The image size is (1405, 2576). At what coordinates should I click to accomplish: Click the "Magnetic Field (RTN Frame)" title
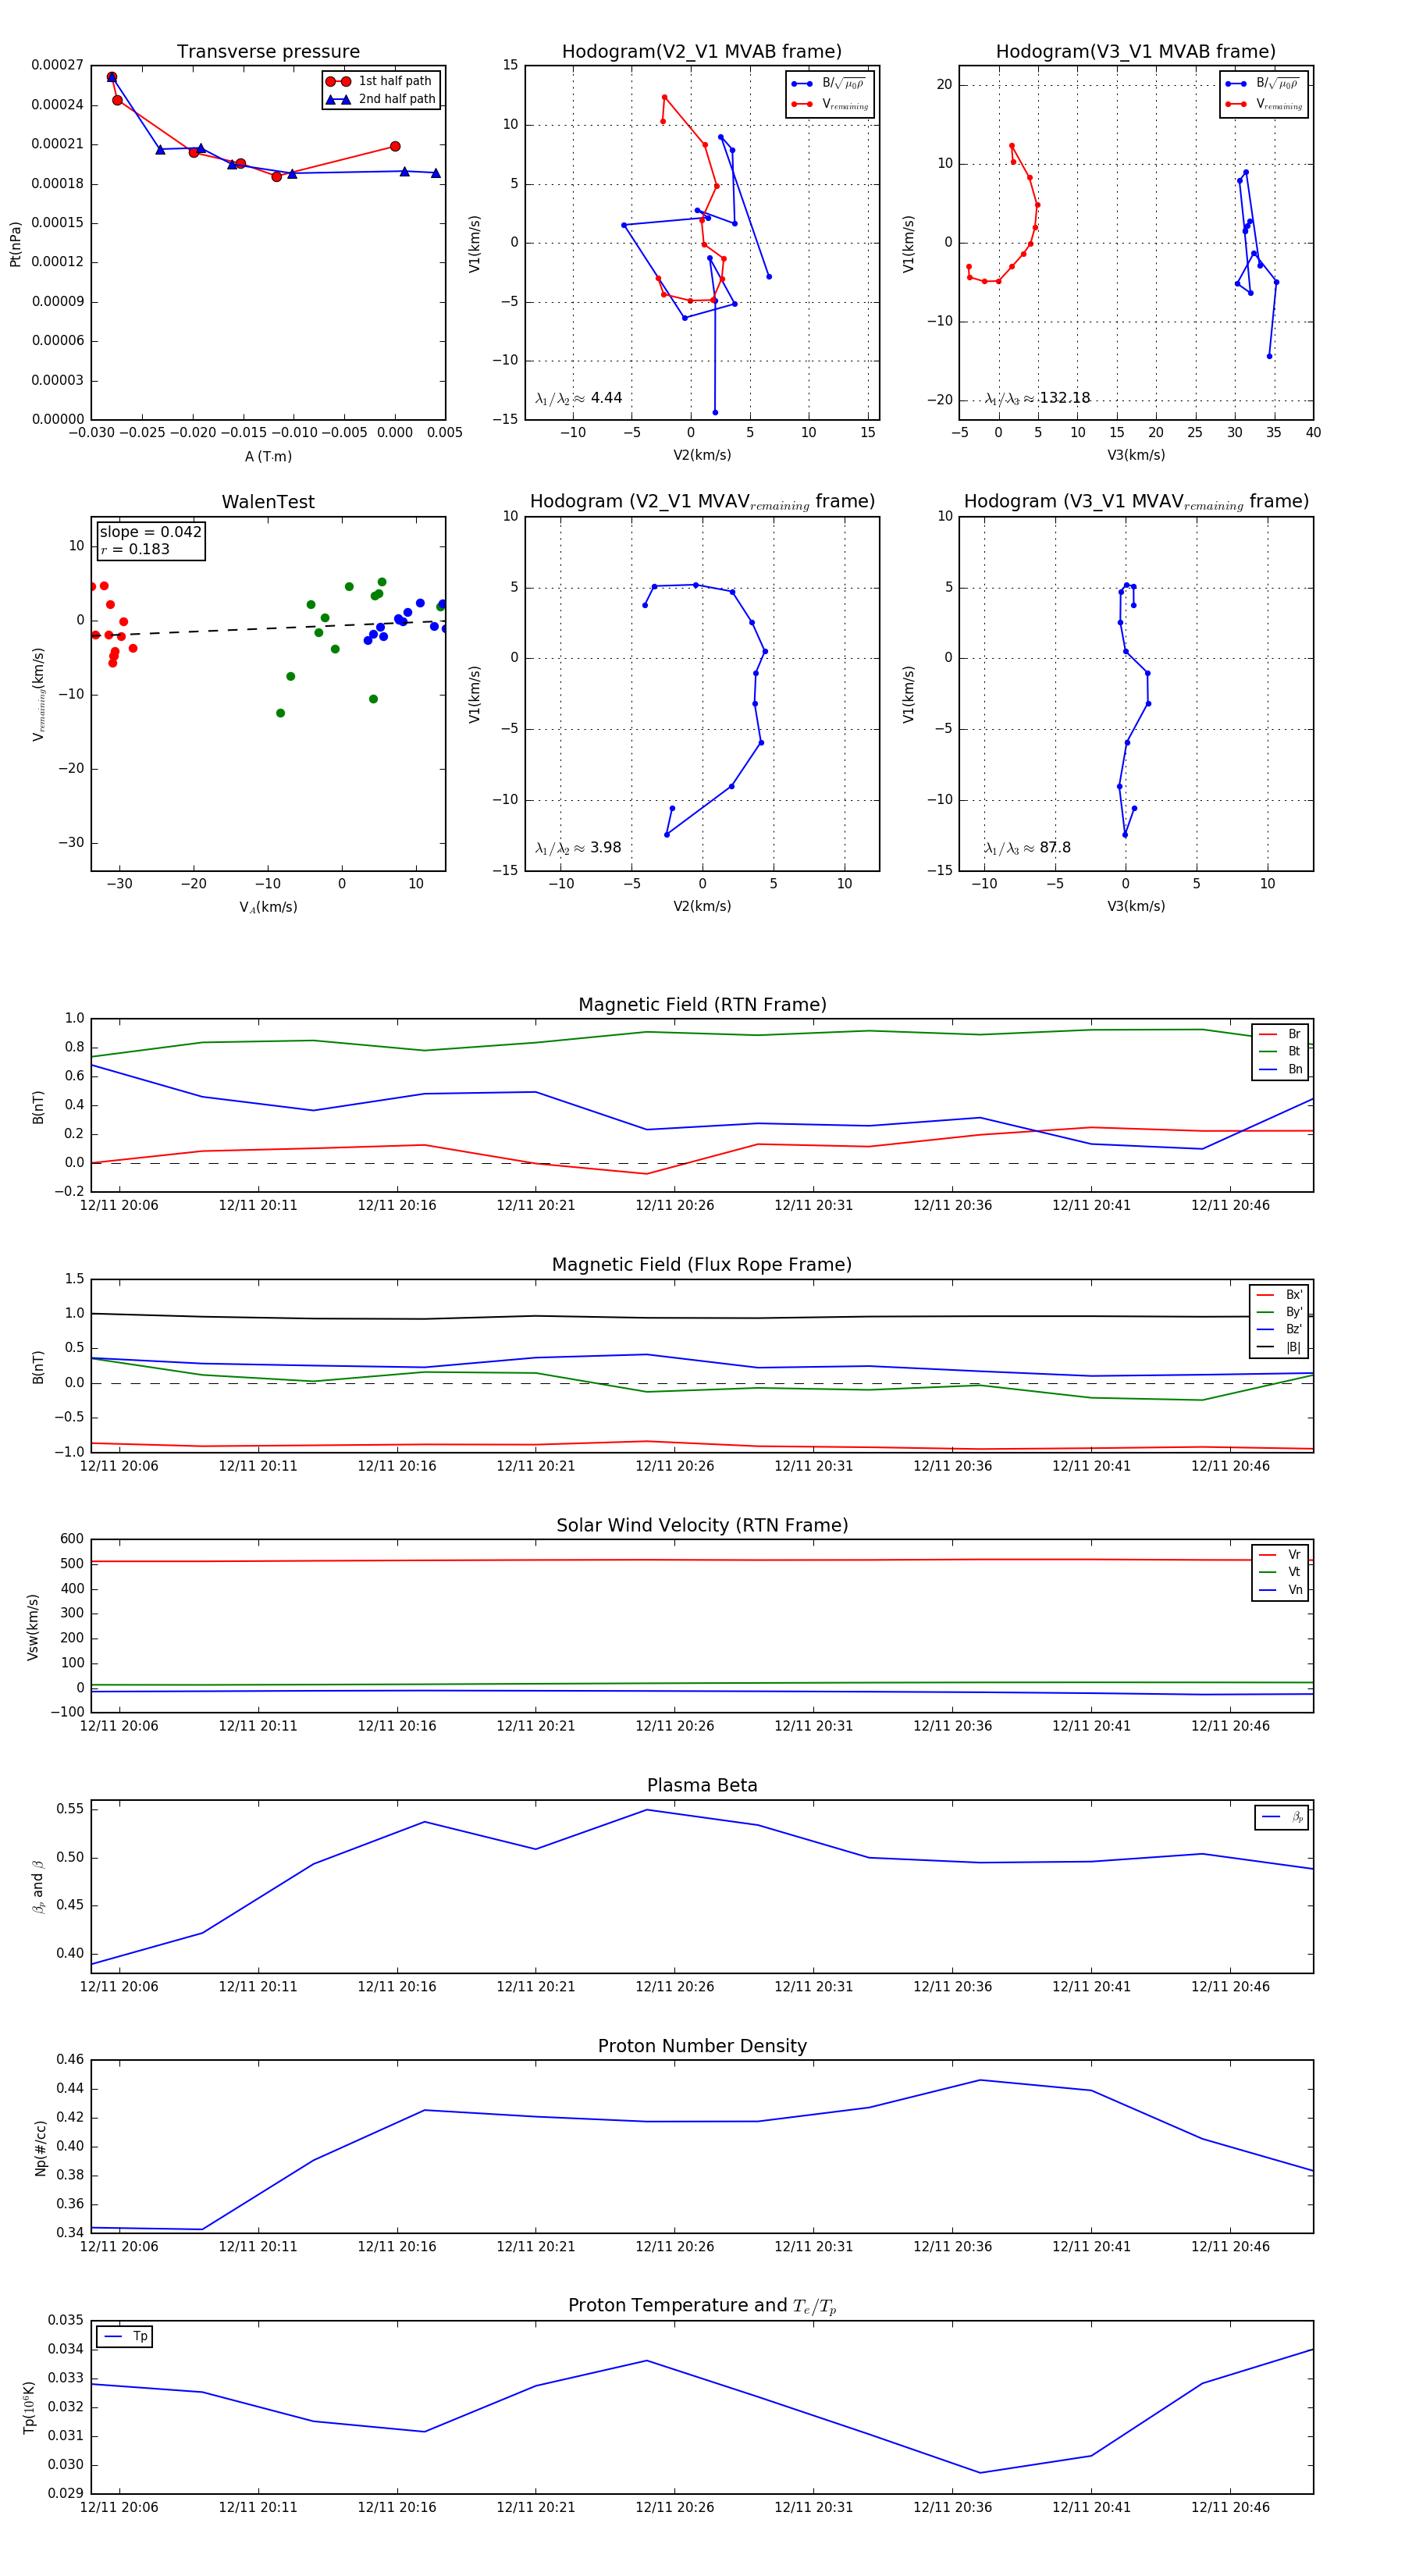pyautogui.click(x=702, y=1005)
